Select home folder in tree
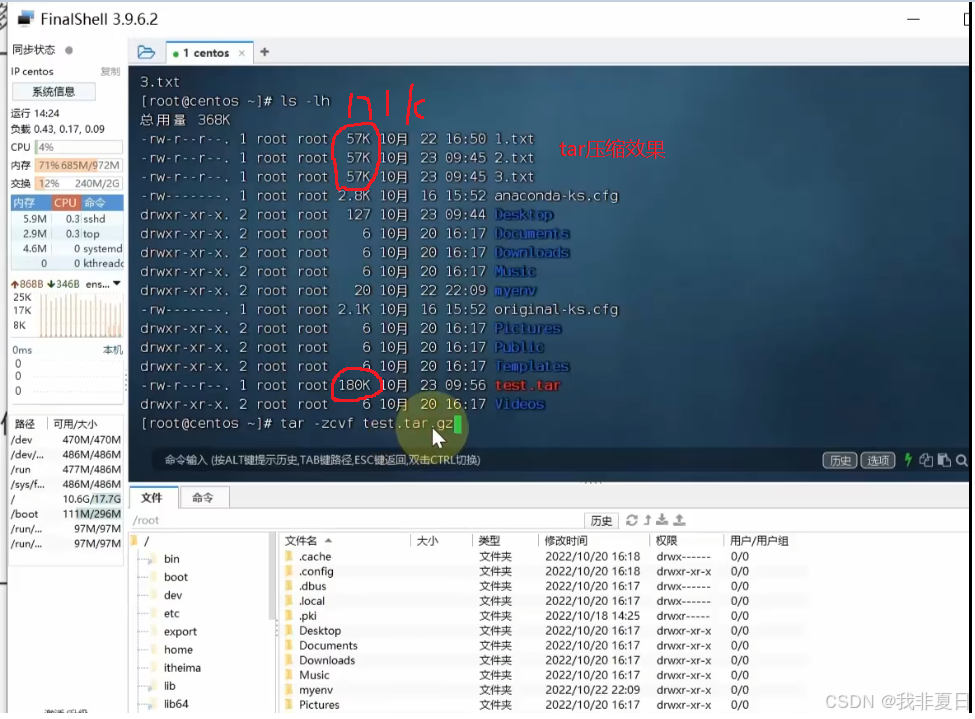 coord(178,649)
